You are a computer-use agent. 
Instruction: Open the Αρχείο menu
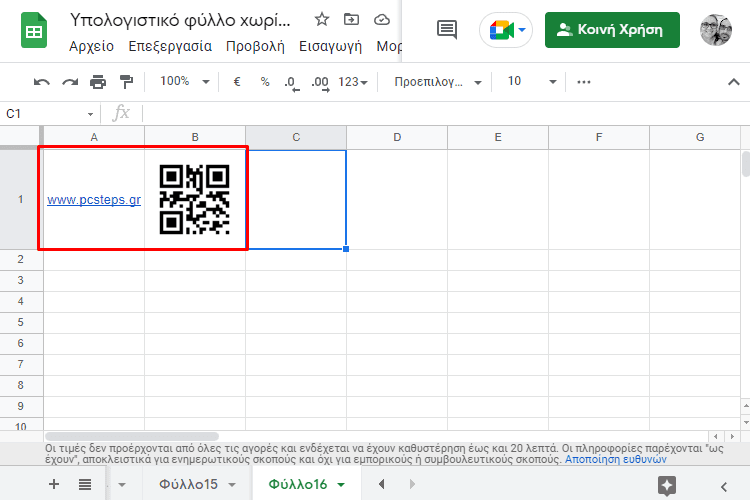click(91, 46)
